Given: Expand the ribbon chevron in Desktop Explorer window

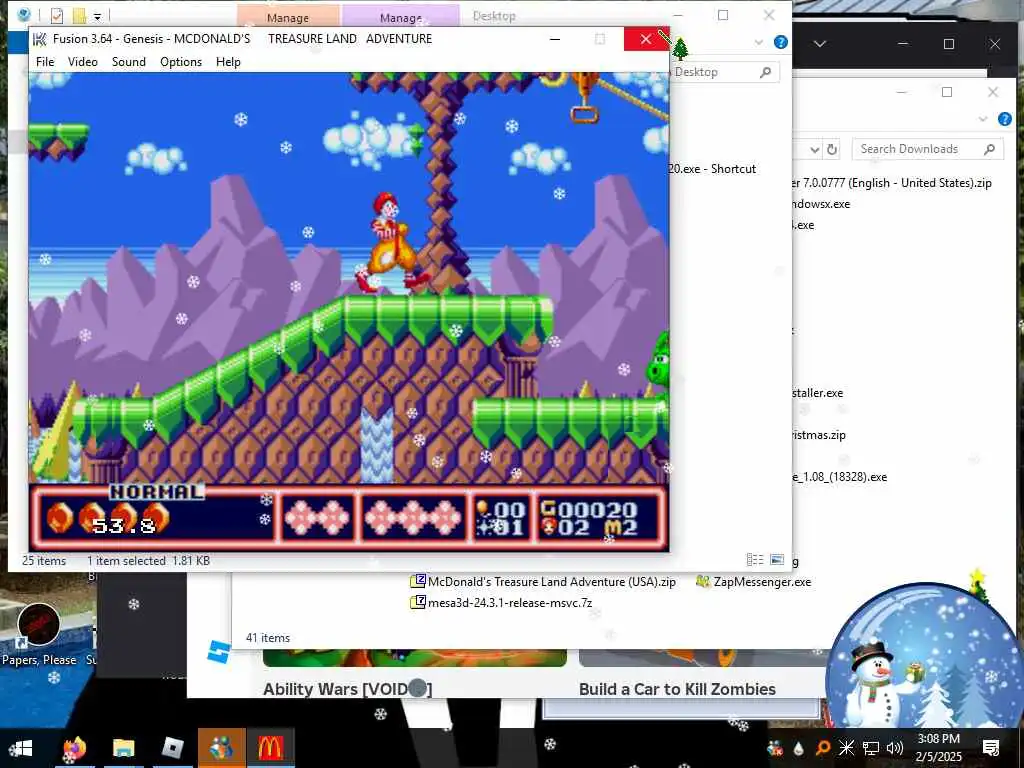Looking at the screenshot, I should coord(759,42).
